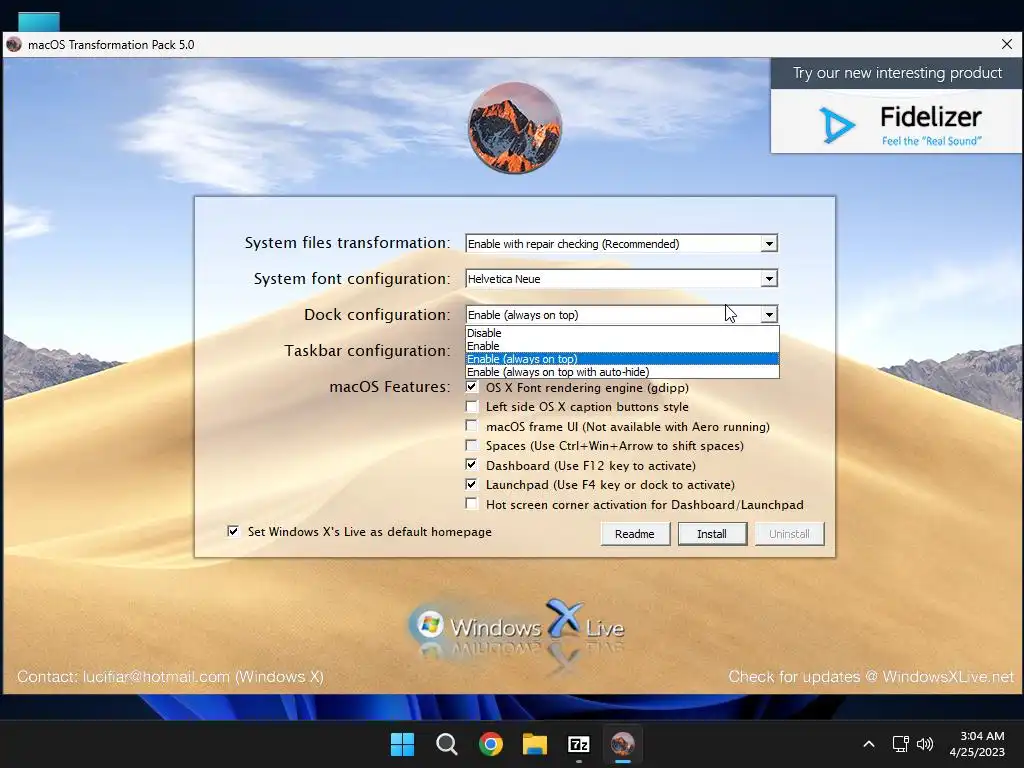
Task: Open the Windows Start menu
Action: (402, 744)
